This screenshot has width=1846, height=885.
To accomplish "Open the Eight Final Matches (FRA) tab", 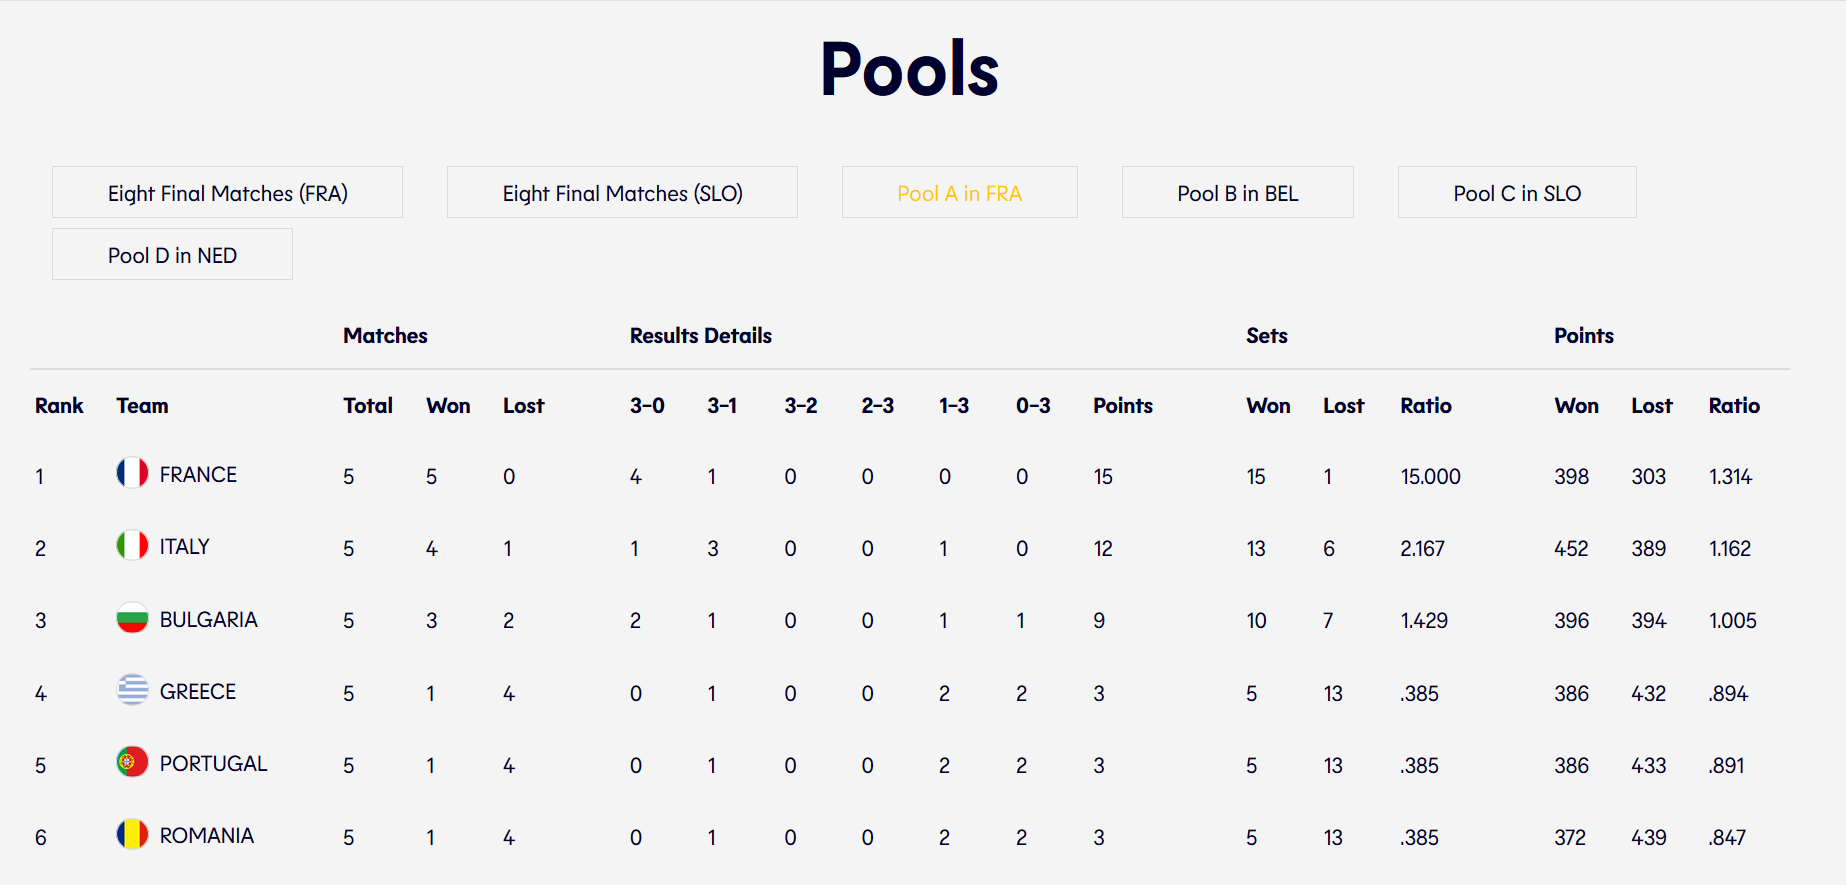I will [x=227, y=192].
